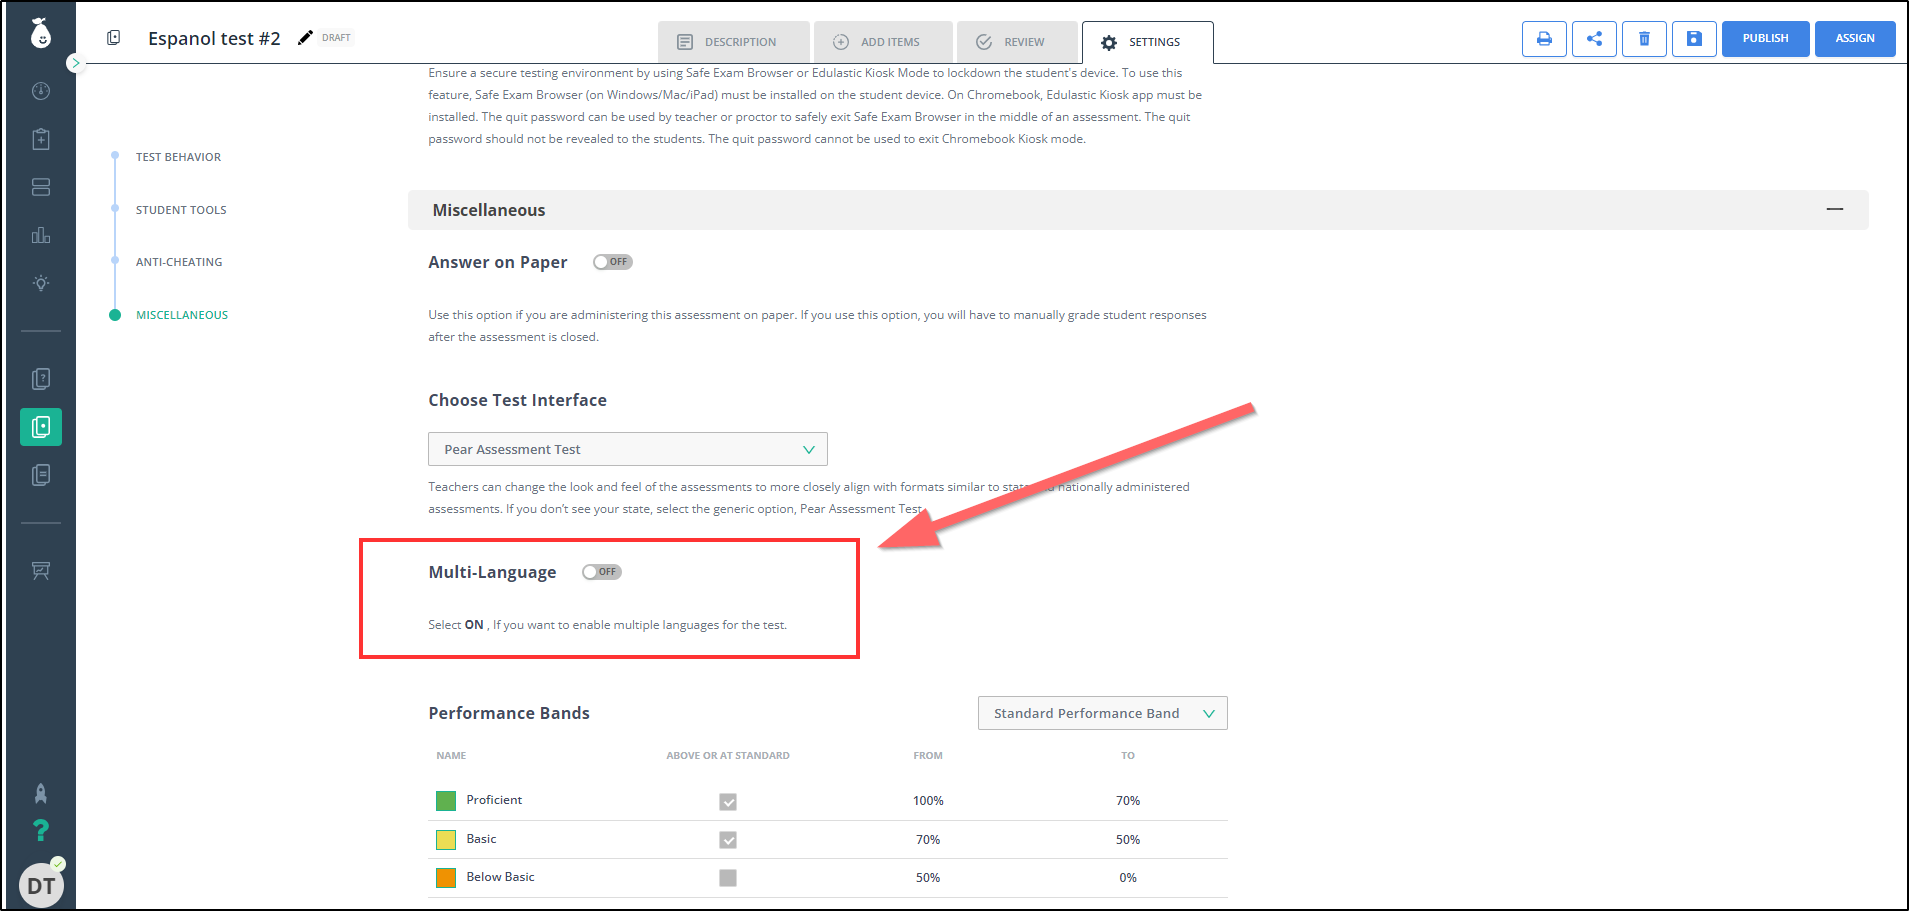Image resolution: width=1909 pixels, height=911 pixels.
Task: Click the 0% To value for Below Basic
Action: 1128,878
